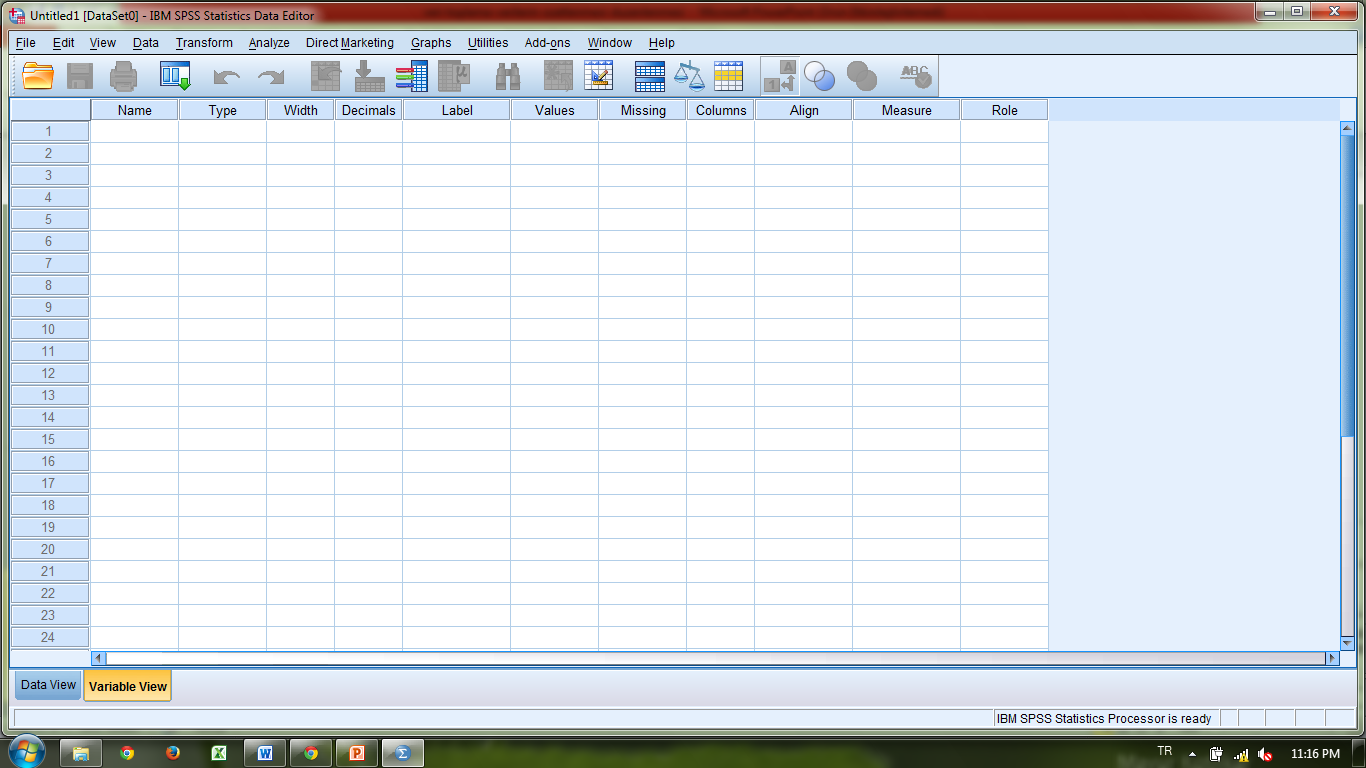Click the Undo arrow icon
The width and height of the screenshot is (1366, 768).
[x=227, y=77]
